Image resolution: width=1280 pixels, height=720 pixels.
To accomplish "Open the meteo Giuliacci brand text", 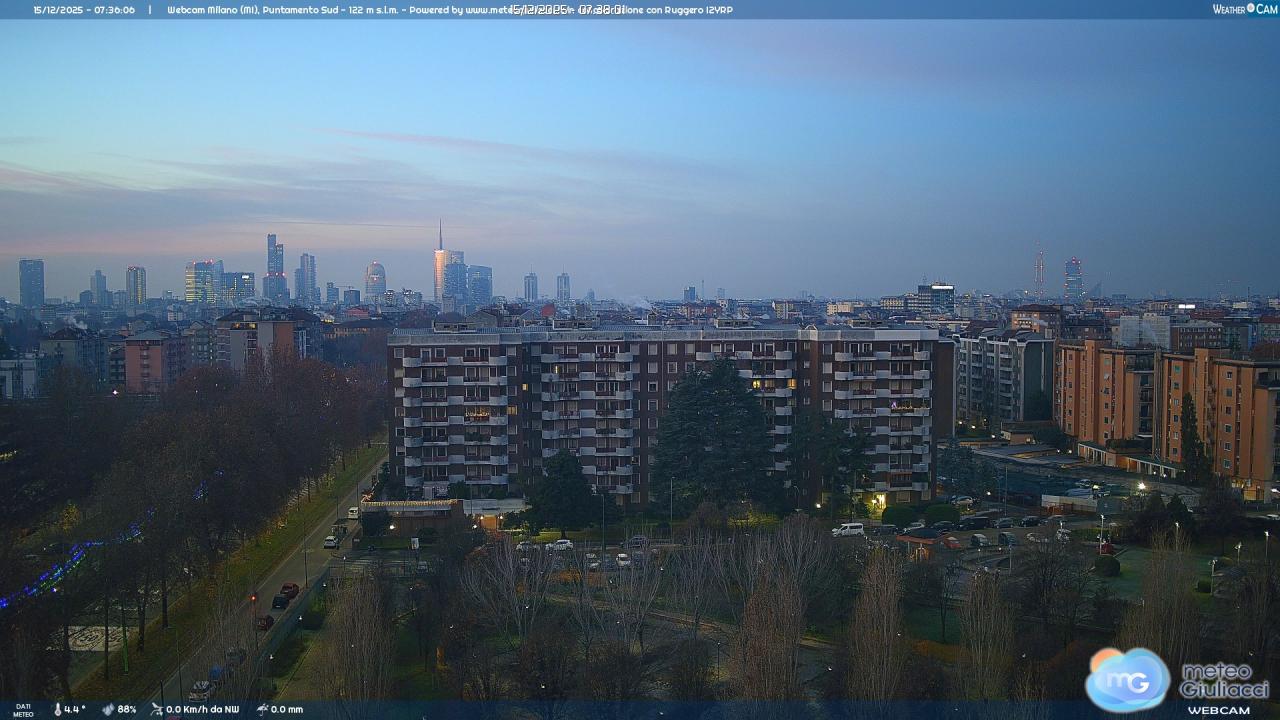I will pyautogui.click(x=1223, y=680).
